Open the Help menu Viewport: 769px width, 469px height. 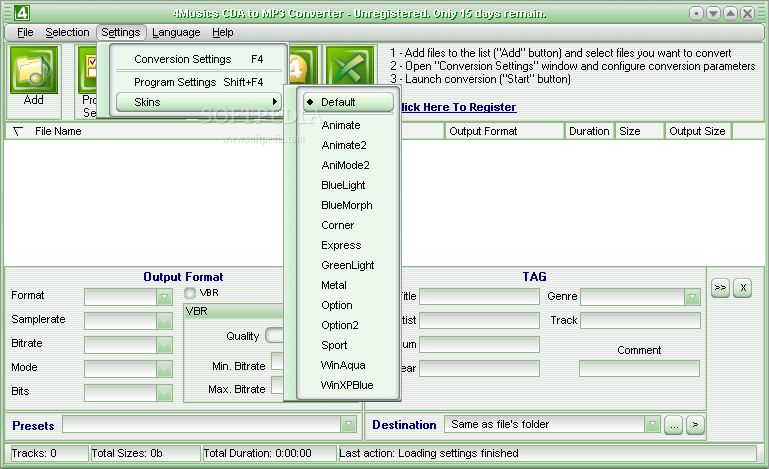click(x=223, y=32)
